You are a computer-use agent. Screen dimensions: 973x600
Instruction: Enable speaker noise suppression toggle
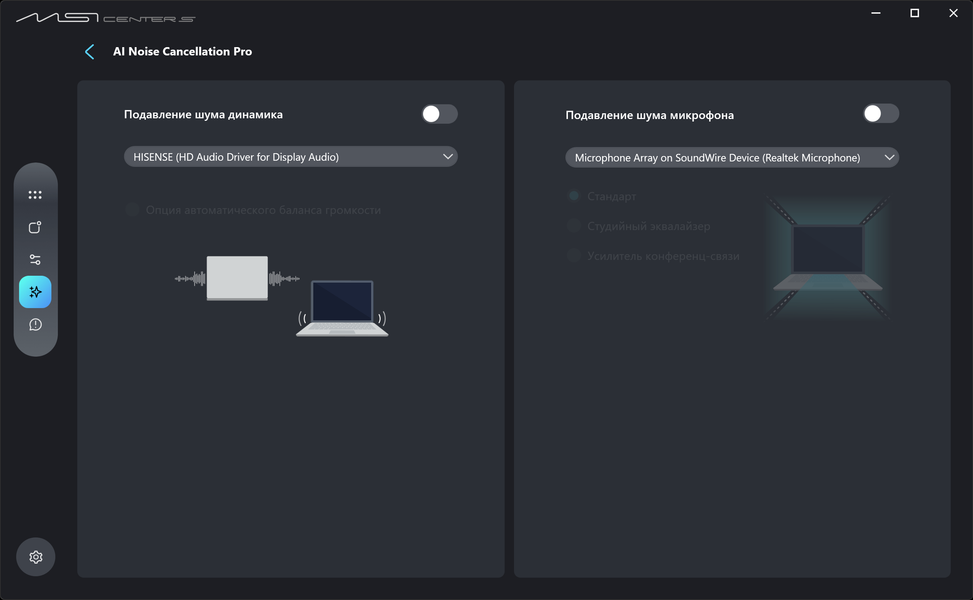439,114
